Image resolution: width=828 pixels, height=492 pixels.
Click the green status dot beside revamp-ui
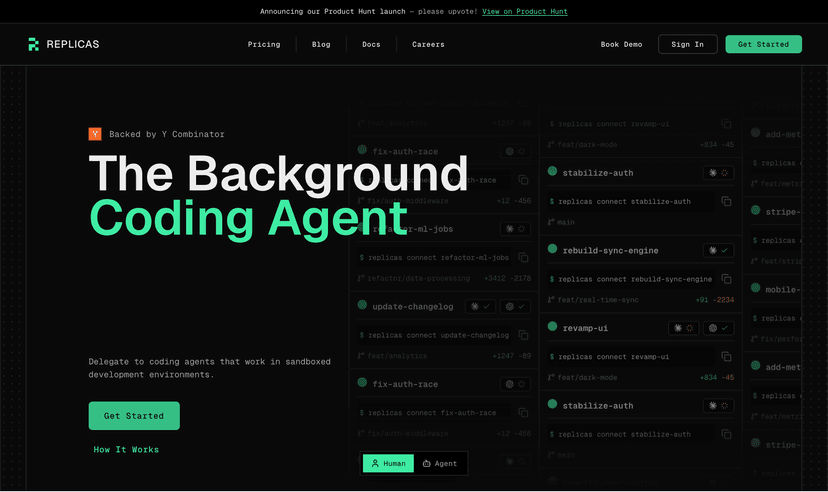tap(552, 326)
